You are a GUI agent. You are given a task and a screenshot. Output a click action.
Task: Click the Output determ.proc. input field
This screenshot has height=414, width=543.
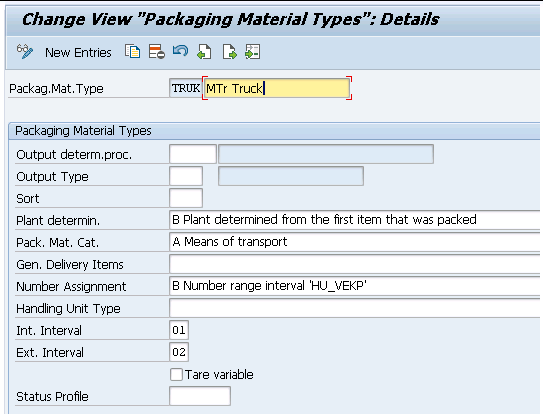coord(193,154)
